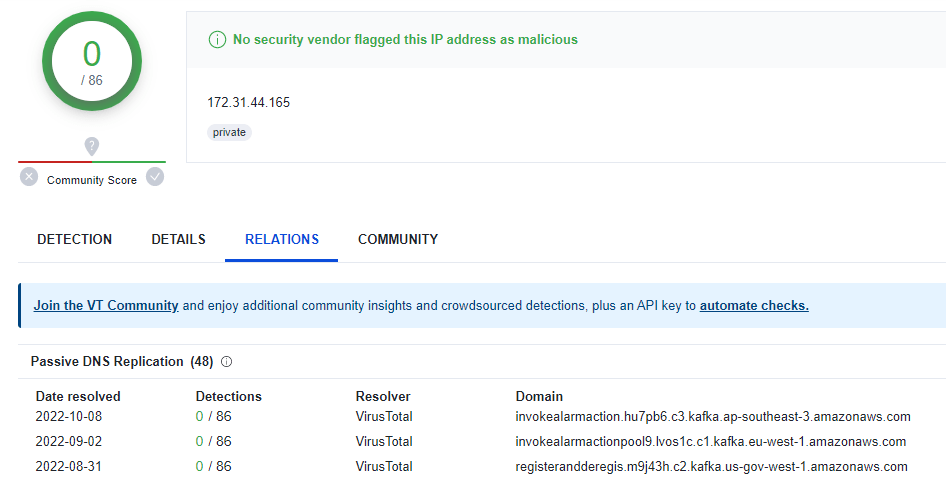946x482 pixels.
Task: Select the RELATIONS tab
Action: [x=282, y=239]
